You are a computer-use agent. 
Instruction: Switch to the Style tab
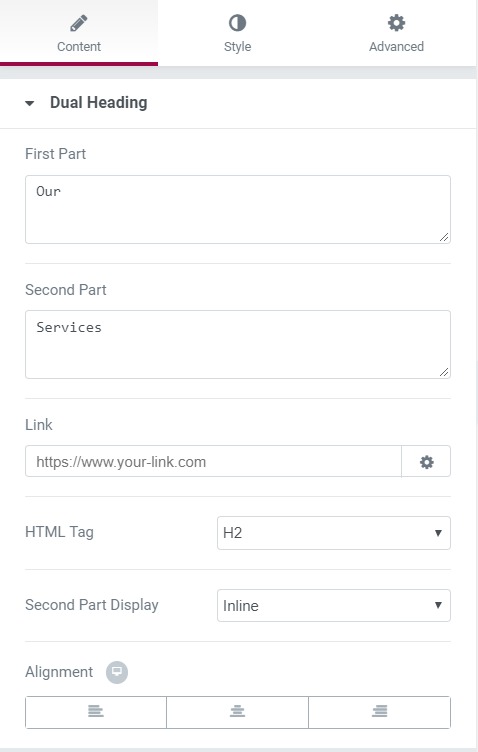237,33
